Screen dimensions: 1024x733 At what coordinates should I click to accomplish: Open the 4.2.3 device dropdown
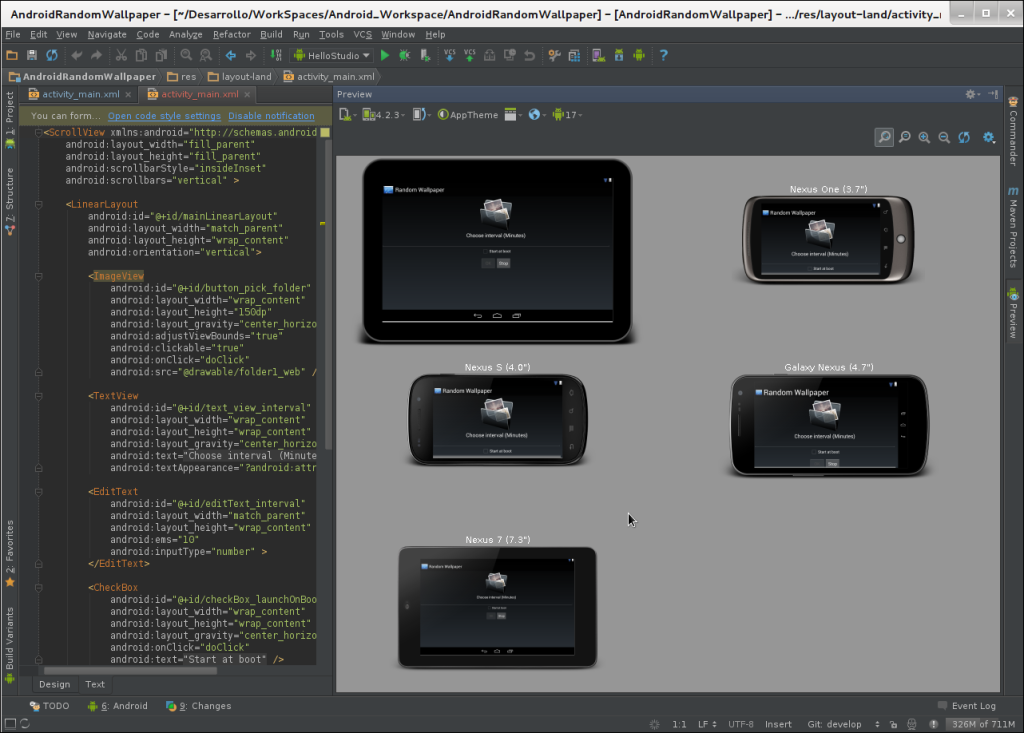pos(384,115)
